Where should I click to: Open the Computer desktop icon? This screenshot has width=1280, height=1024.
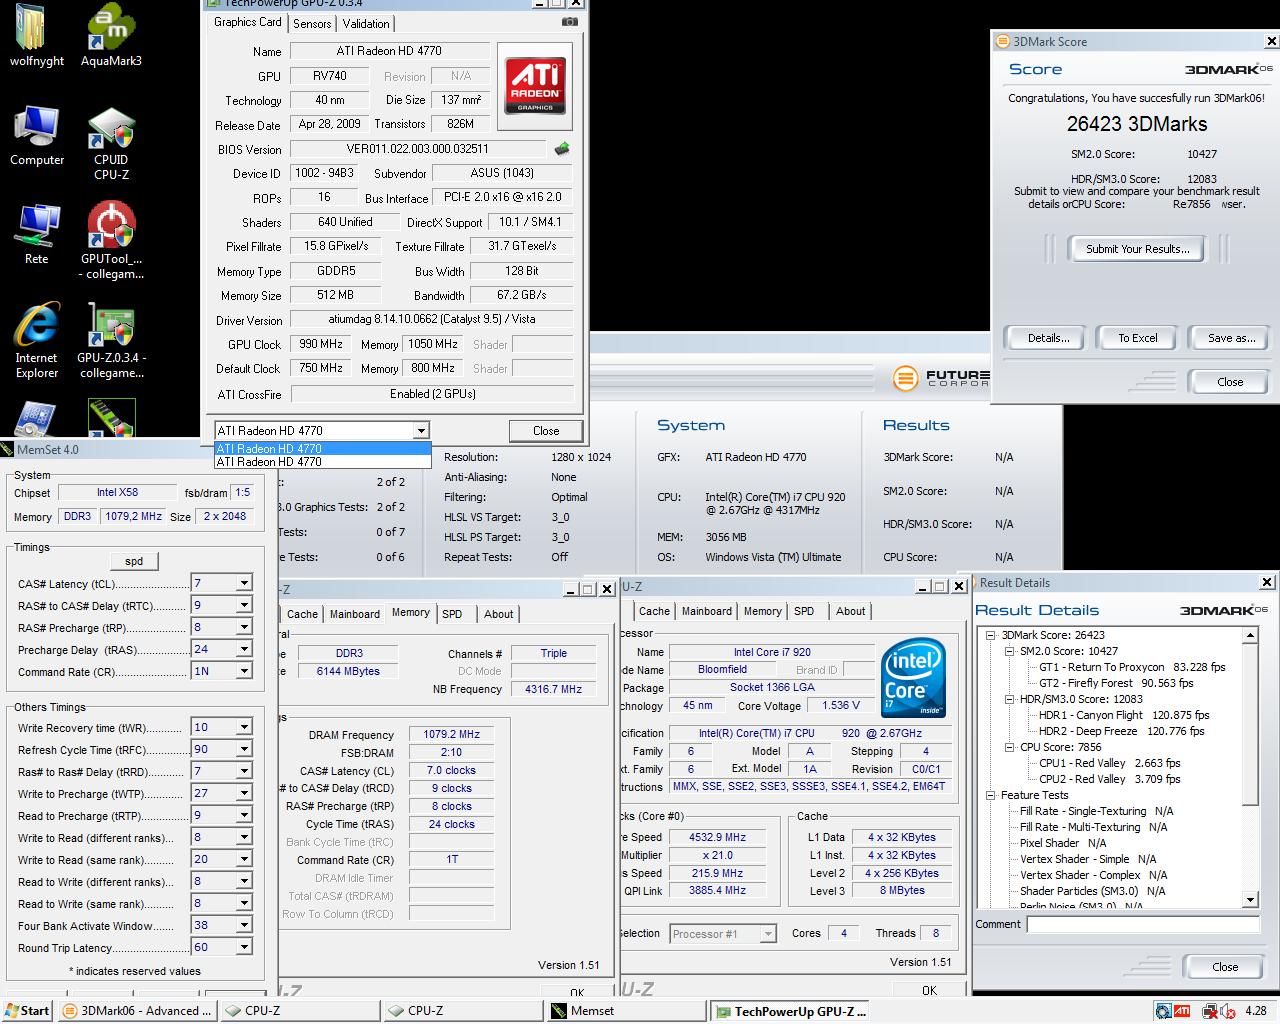[36, 135]
